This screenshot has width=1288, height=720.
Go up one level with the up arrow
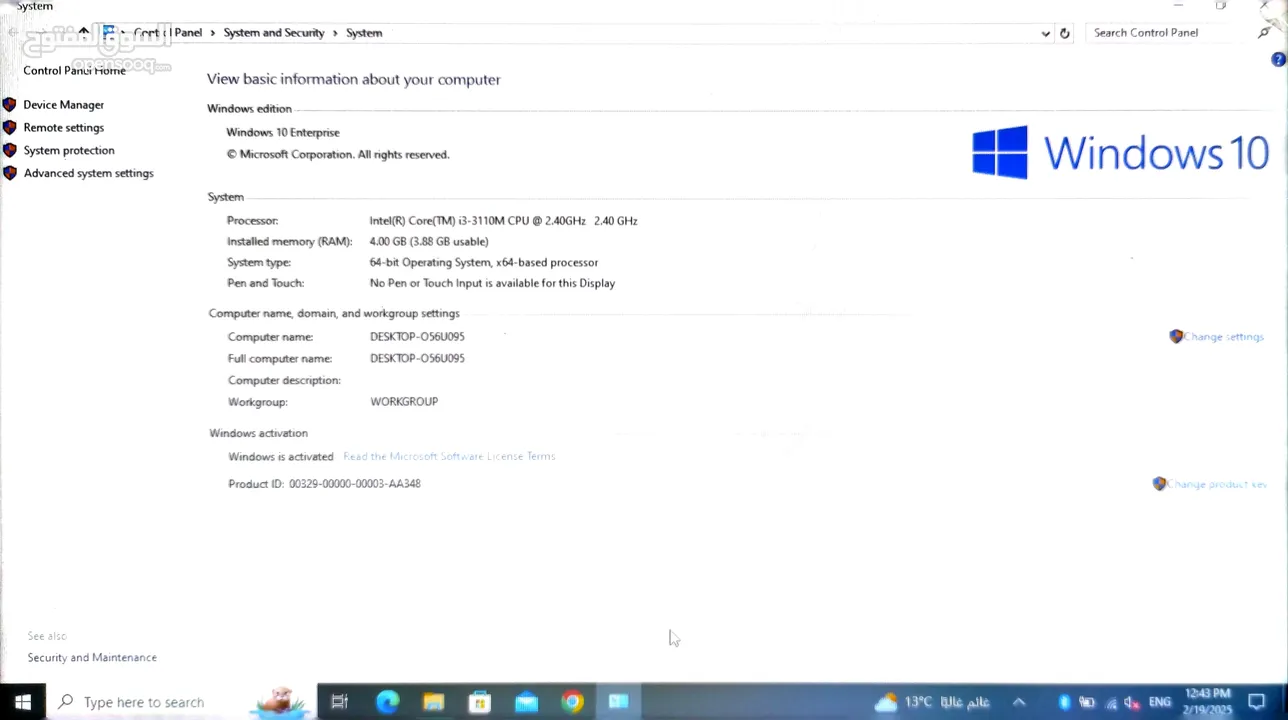(x=84, y=32)
